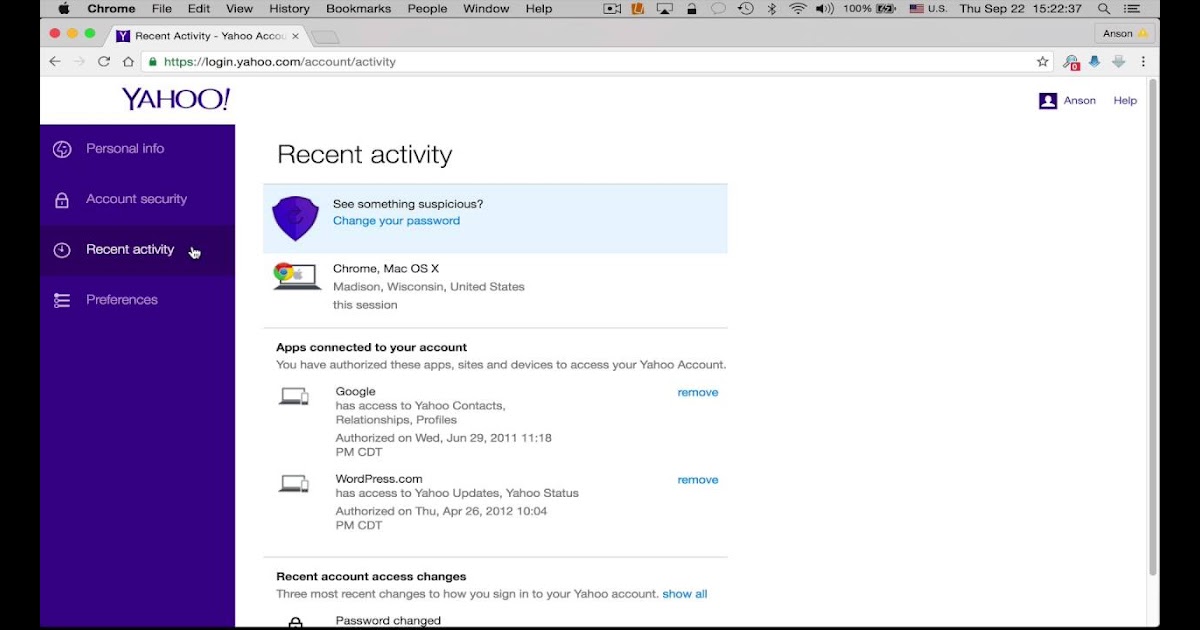Remove Google app access
Screen dimensions: 1200x630
pyautogui.click(x=698, y=393)
